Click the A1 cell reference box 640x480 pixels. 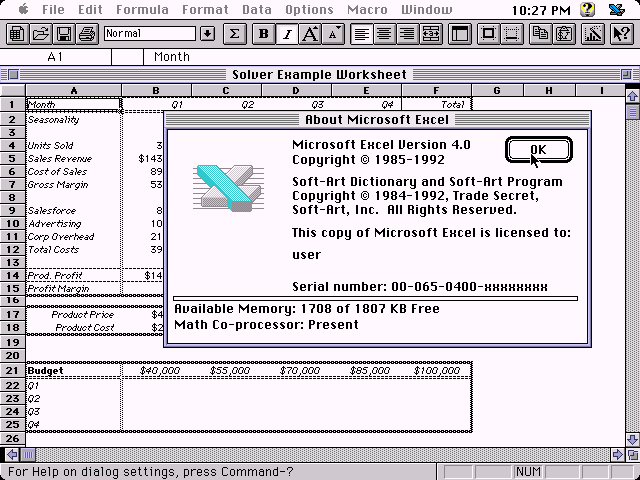pyautogui.click(x=56, y=57)
